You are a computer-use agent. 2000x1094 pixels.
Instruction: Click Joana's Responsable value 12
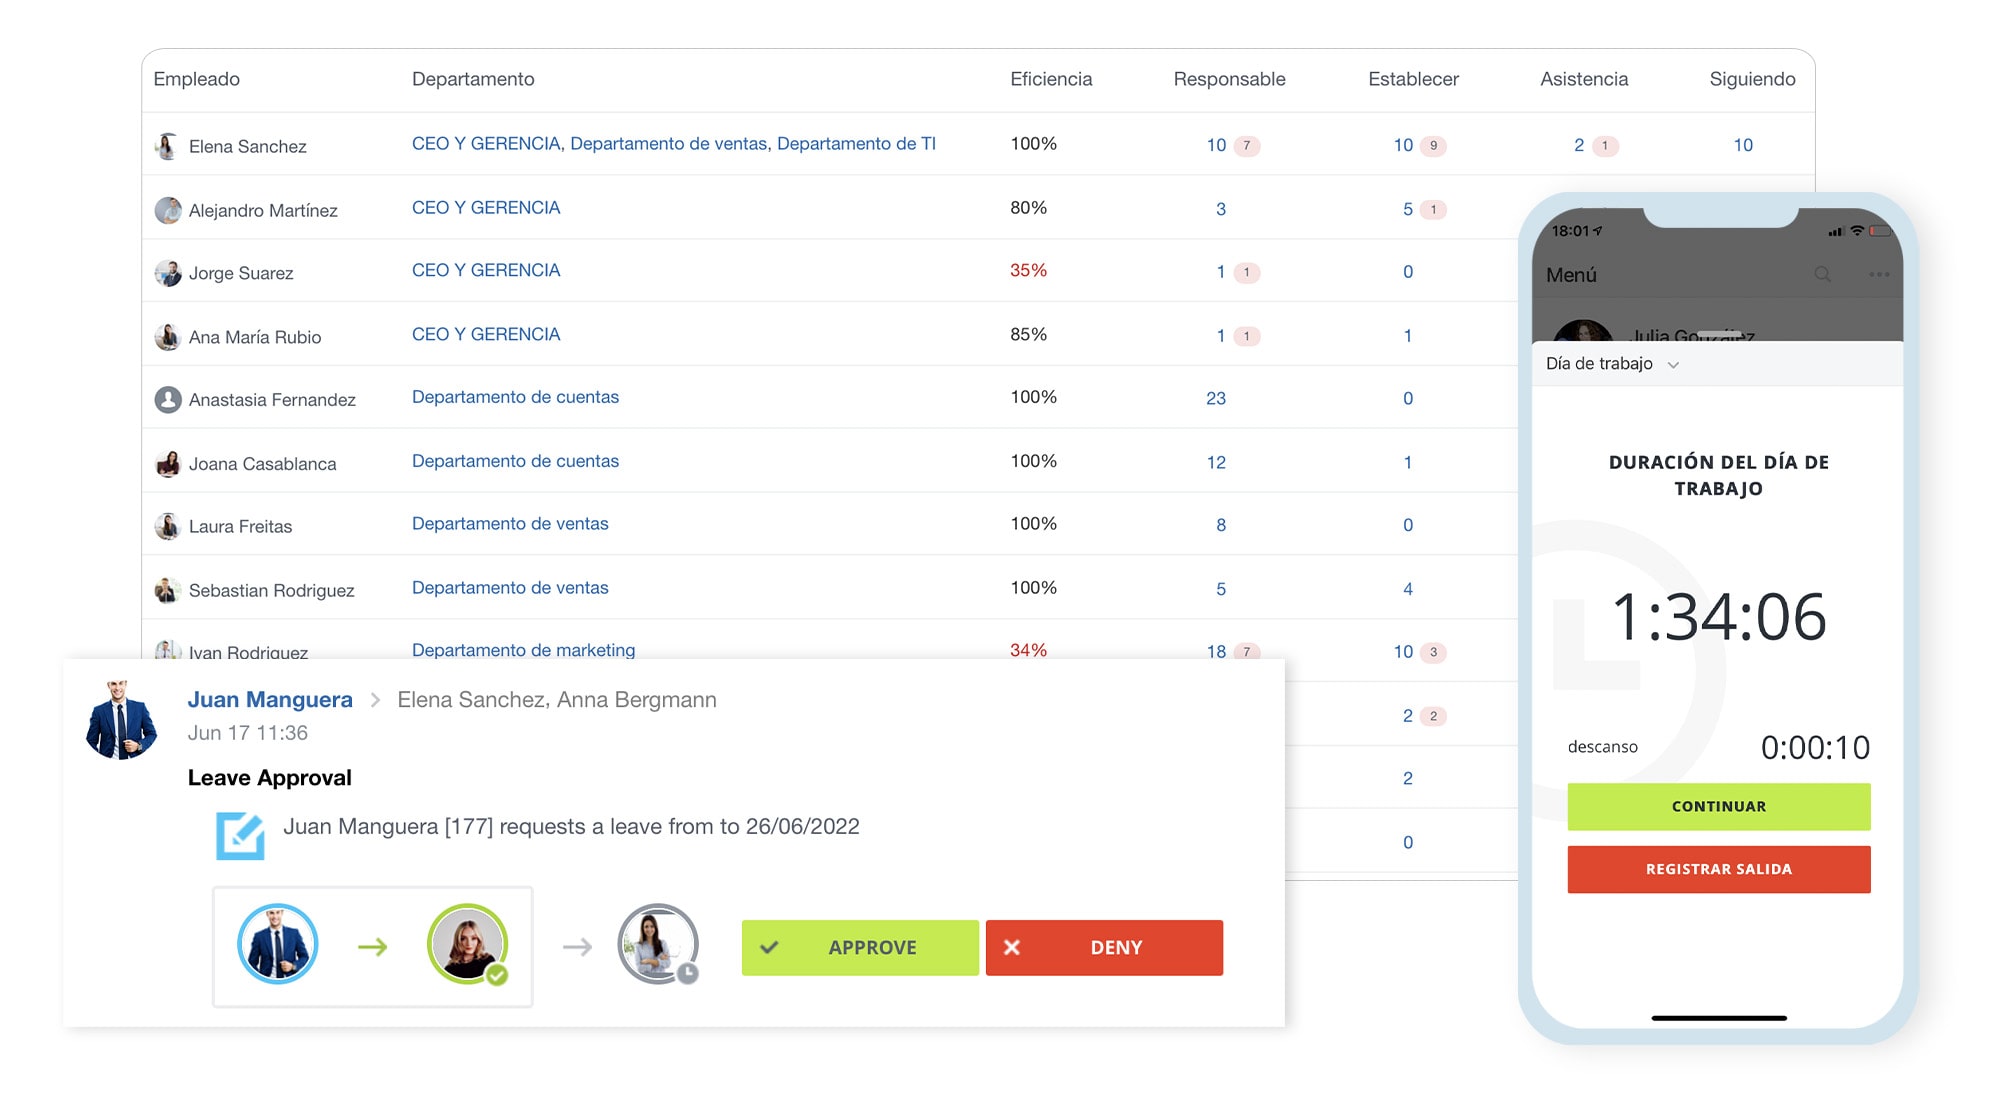tap(1216, 462)
